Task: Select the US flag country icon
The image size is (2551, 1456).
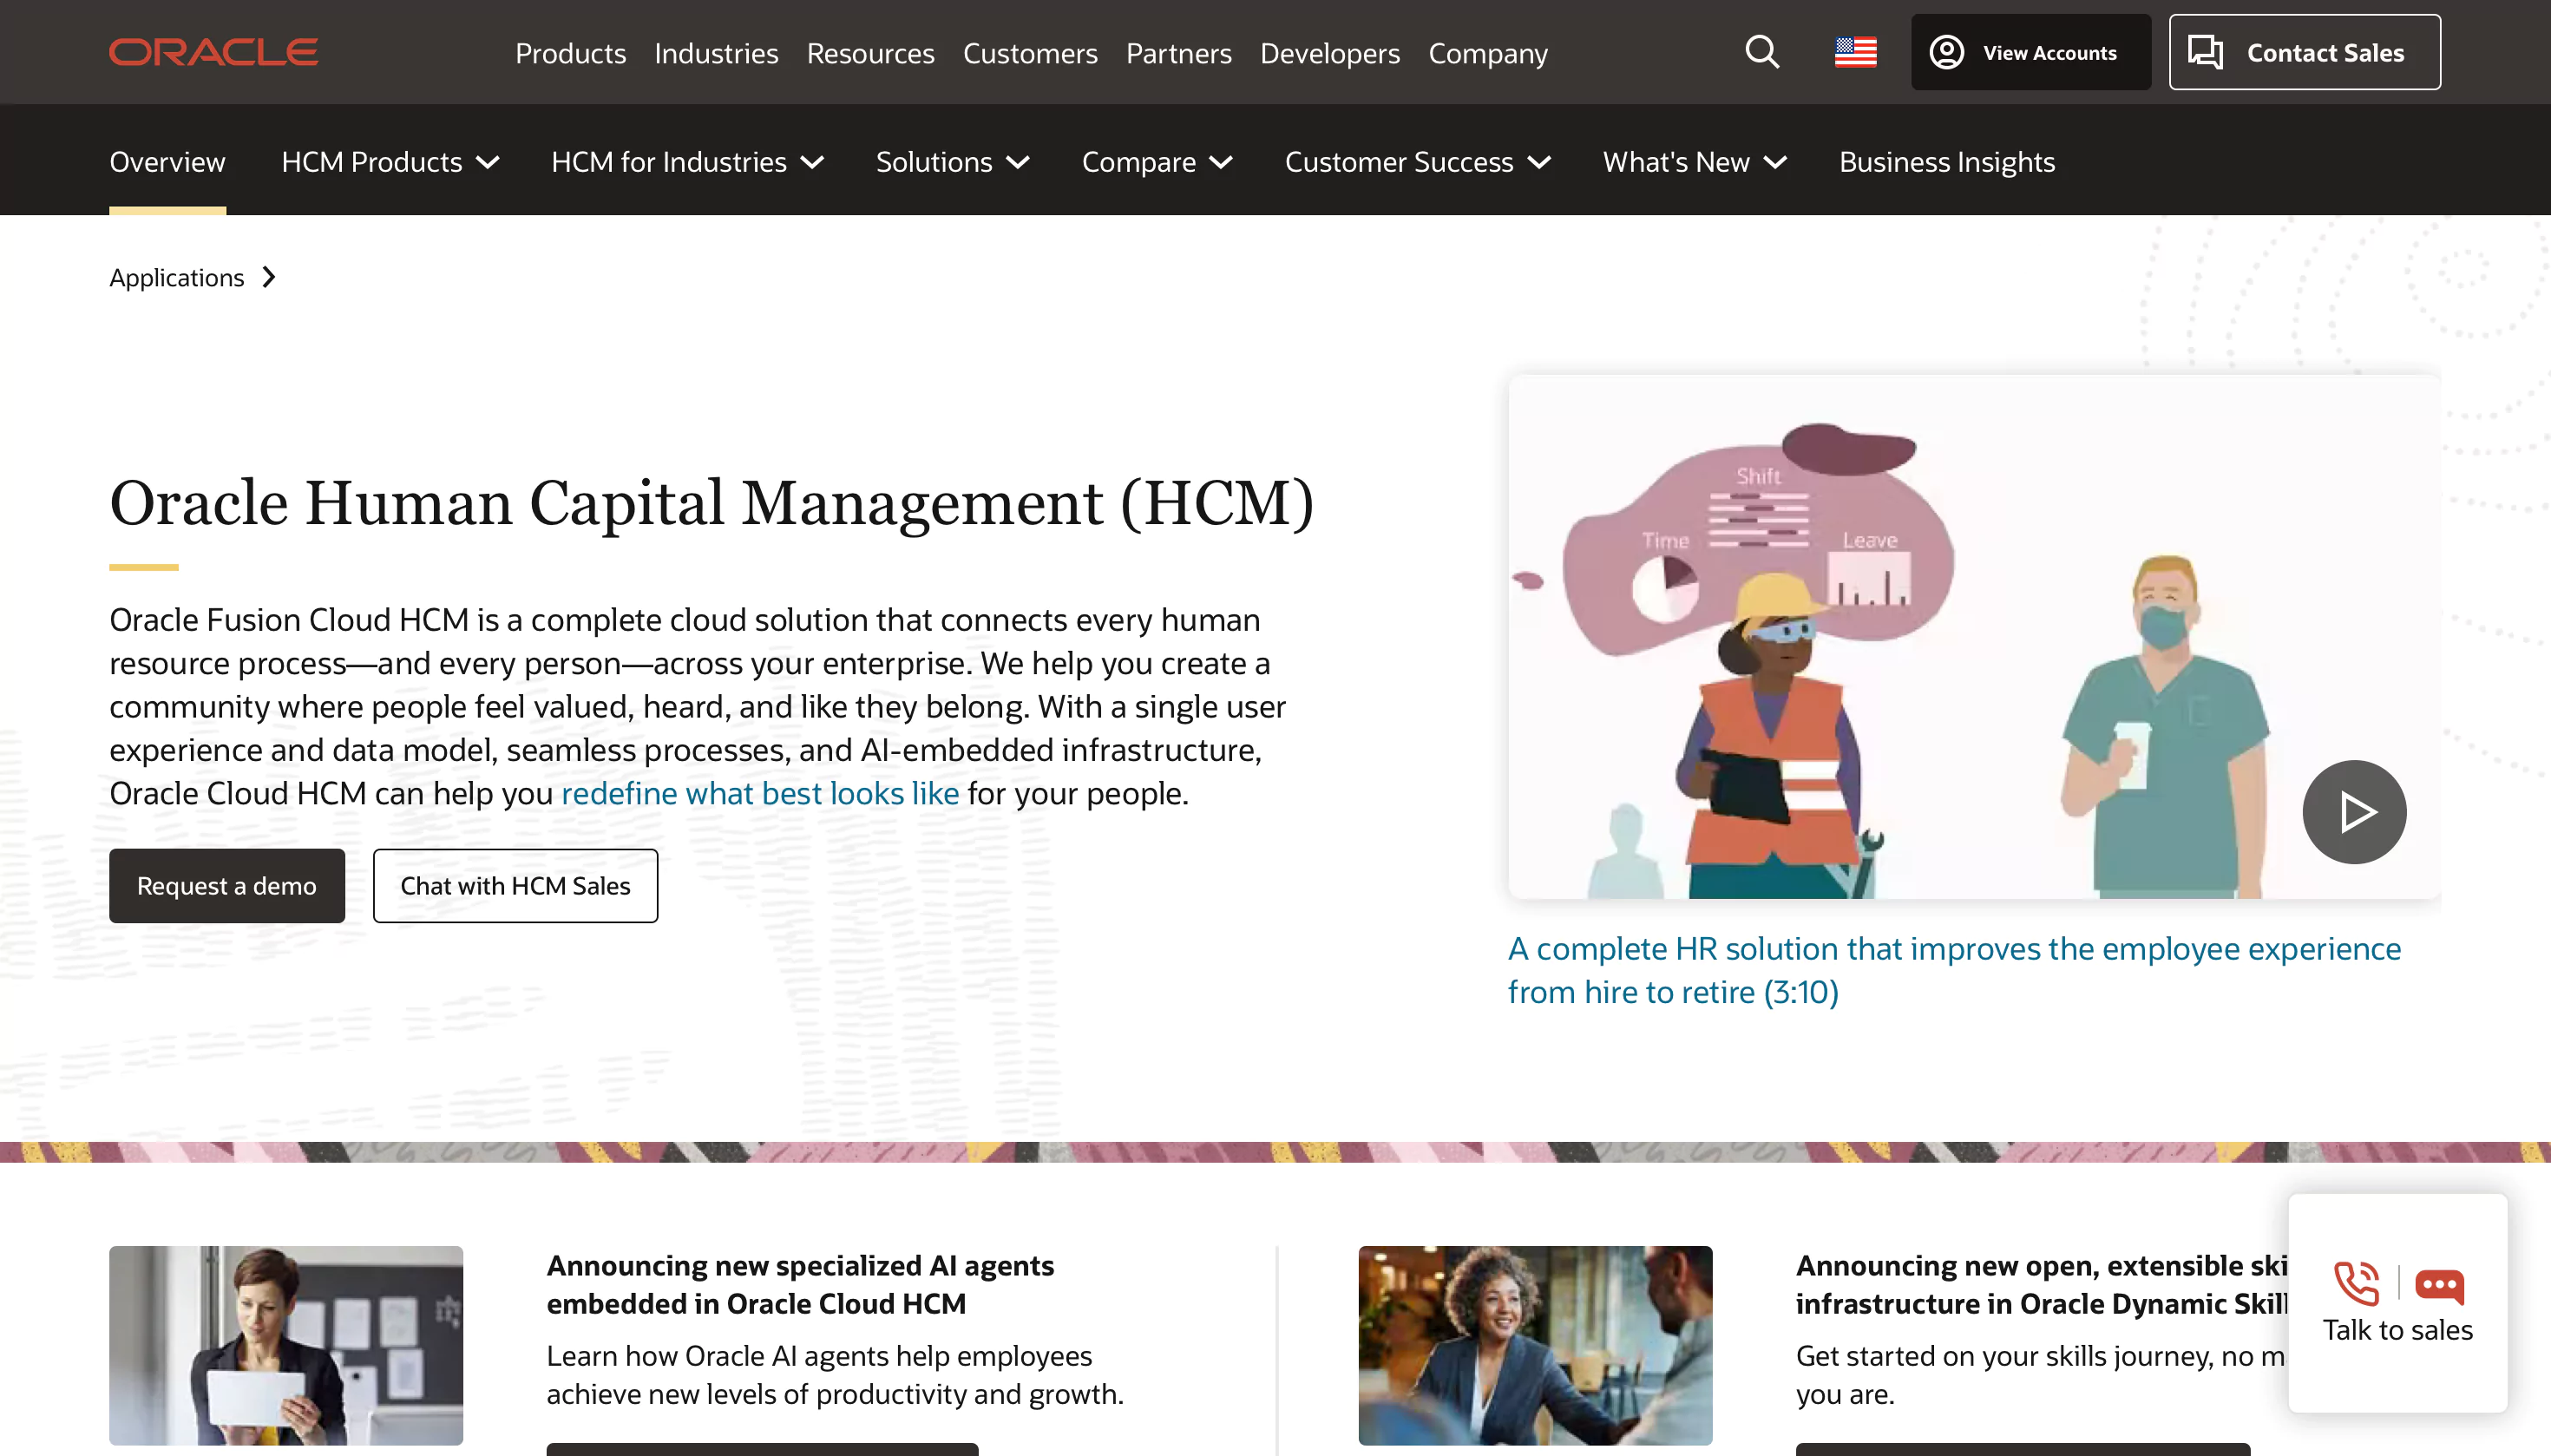Action: click(1855, 52)
